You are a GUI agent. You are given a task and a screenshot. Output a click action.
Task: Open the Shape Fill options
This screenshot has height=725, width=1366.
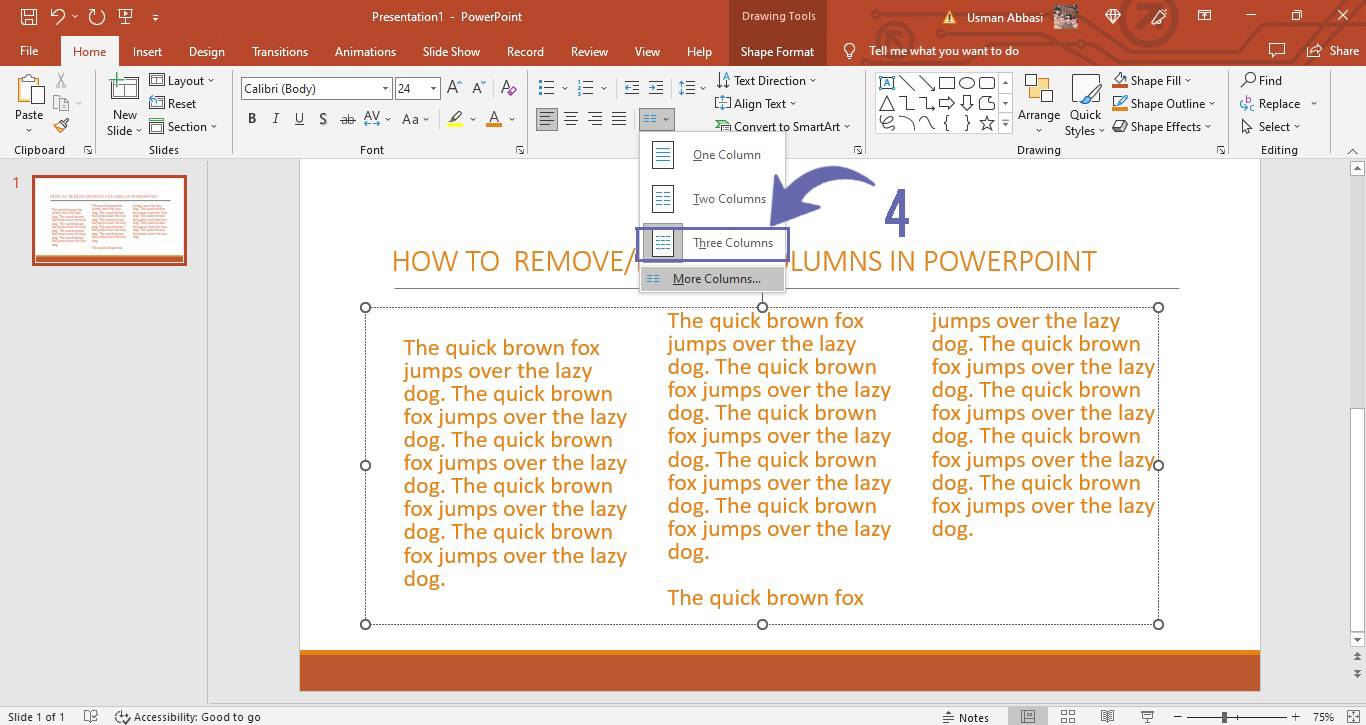point(1152,81)
